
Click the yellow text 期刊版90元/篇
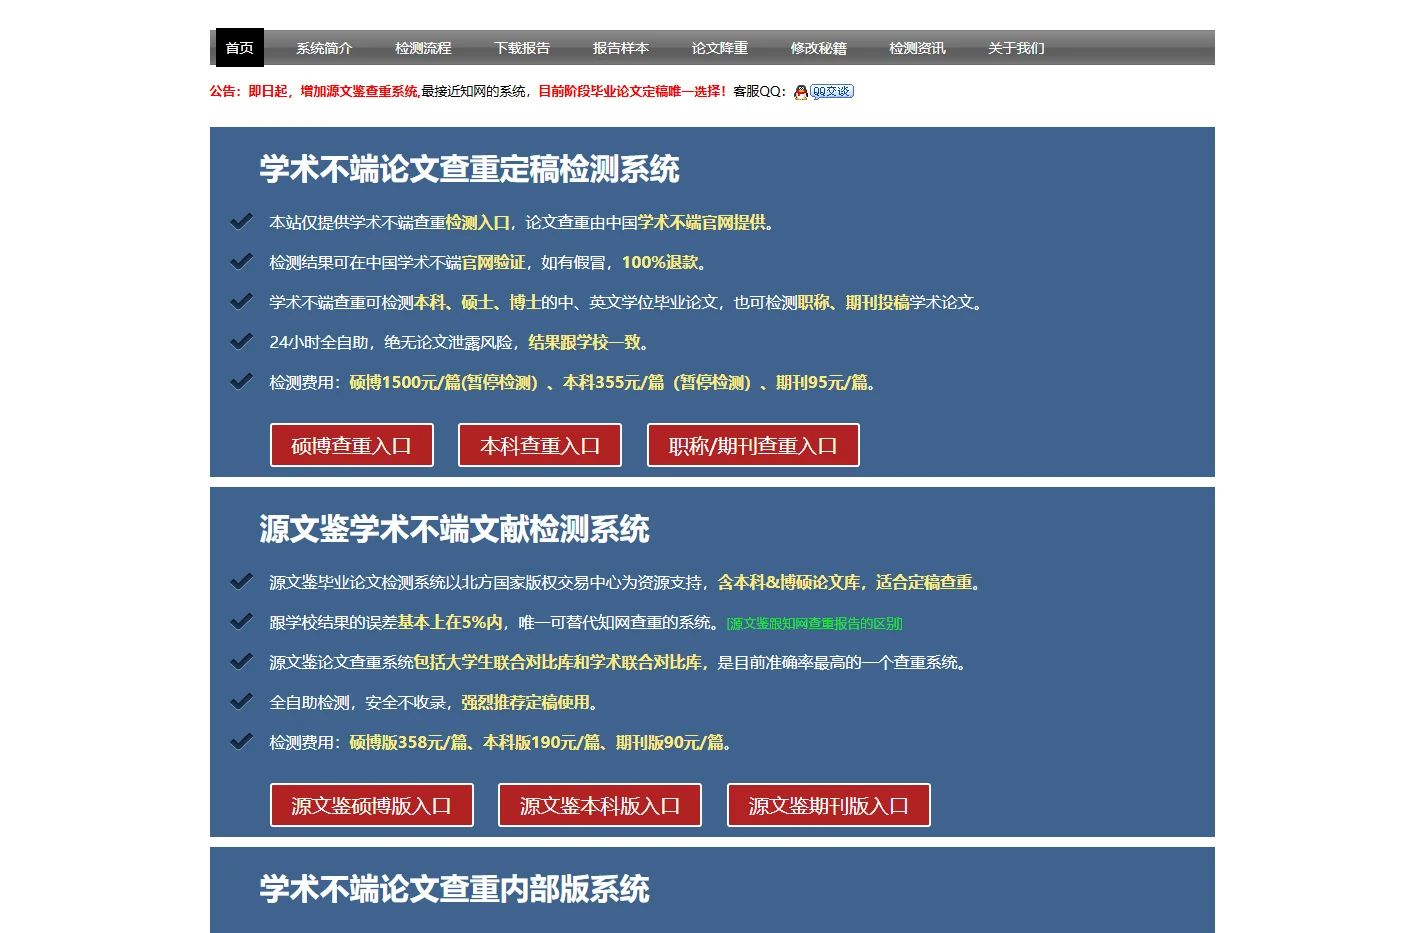click(x=670, y=742)
